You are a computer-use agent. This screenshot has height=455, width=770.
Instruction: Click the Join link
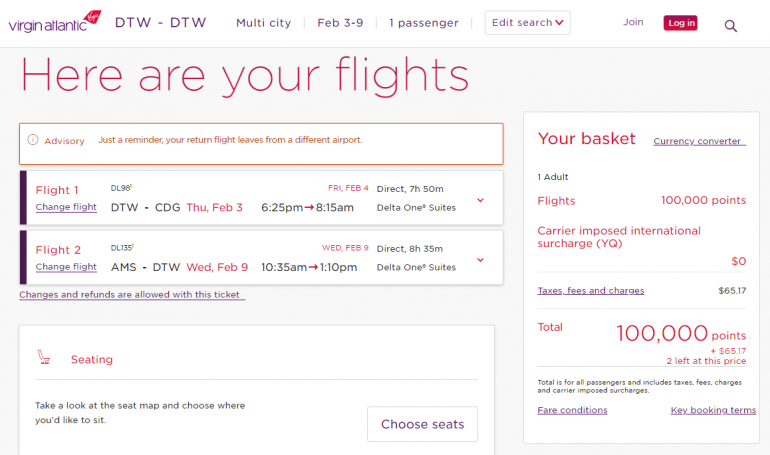[x=633, y=22]
